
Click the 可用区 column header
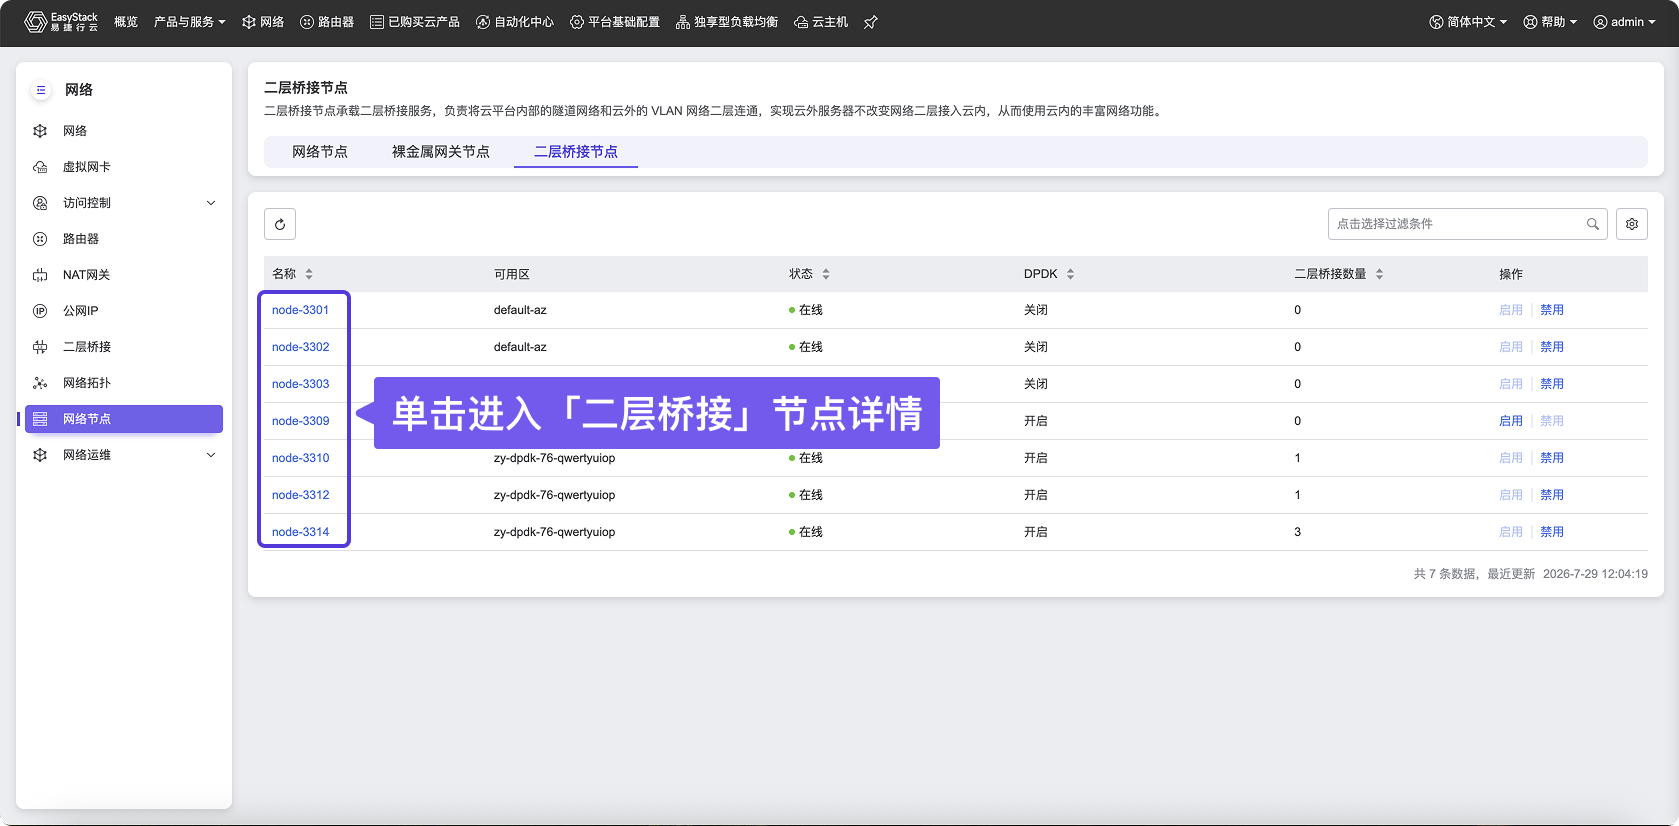coord(512,274)
